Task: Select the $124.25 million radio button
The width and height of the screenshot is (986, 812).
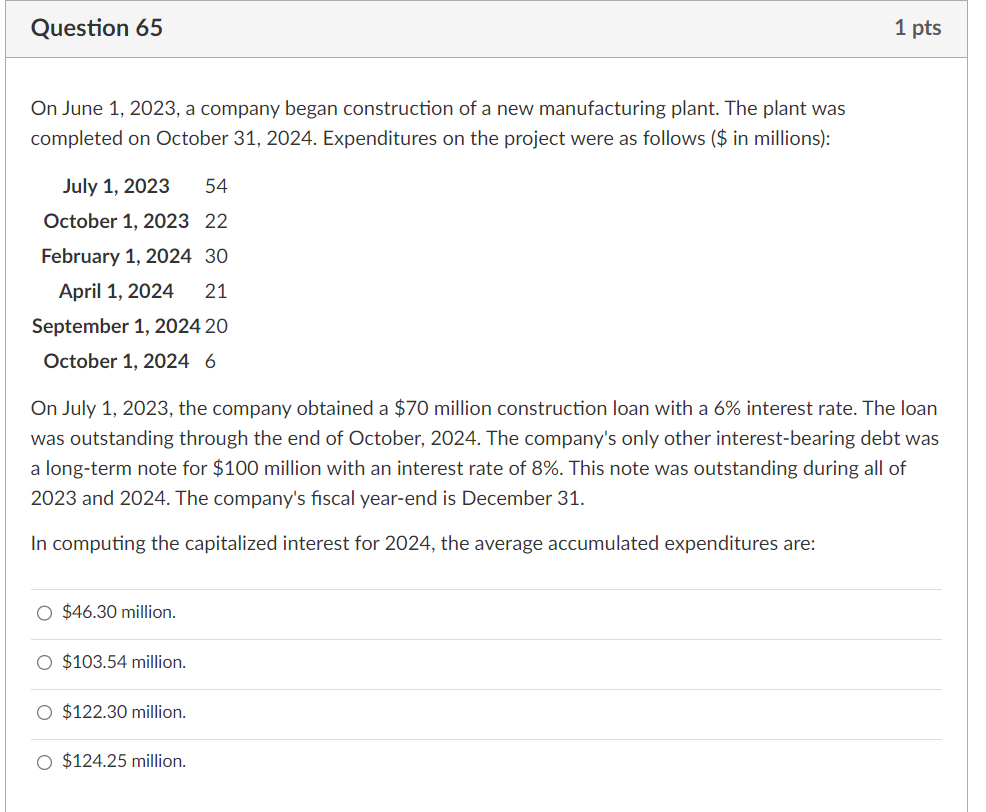Action: [x=44, y=761]
